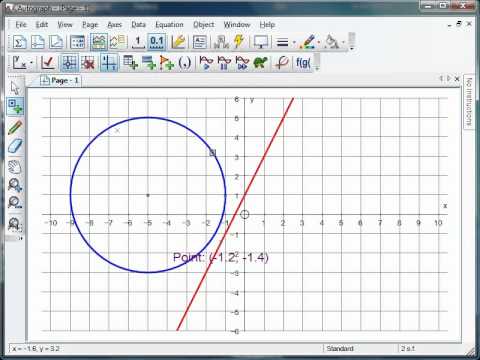Open the Equation menu
Screen dimensions: 480x360
tap(169, 25)
